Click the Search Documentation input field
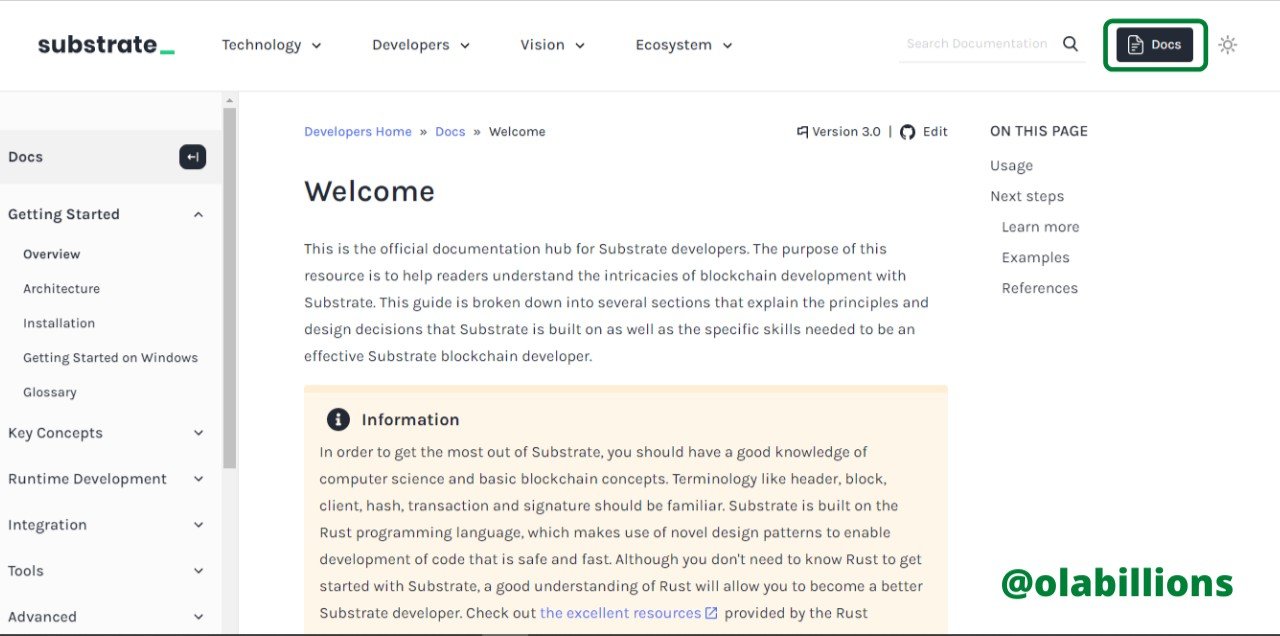The width and height of the screenshot is (1280, 636). [x=978, y=44]
